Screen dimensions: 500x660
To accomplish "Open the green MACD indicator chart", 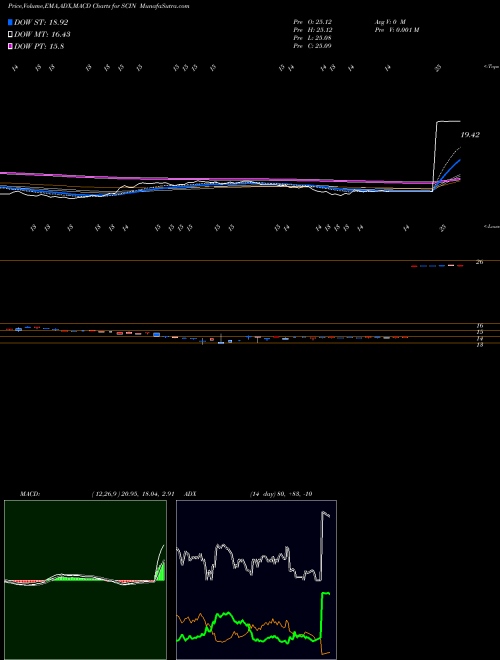I will point(85,580).
